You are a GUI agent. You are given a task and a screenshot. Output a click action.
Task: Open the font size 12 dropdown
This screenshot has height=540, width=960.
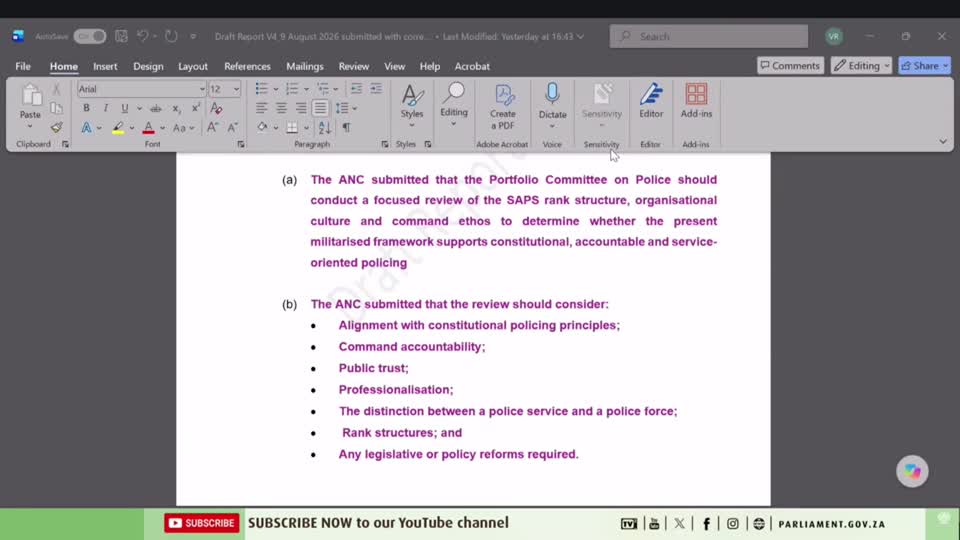pyautogui.click(x=236, y=89)
